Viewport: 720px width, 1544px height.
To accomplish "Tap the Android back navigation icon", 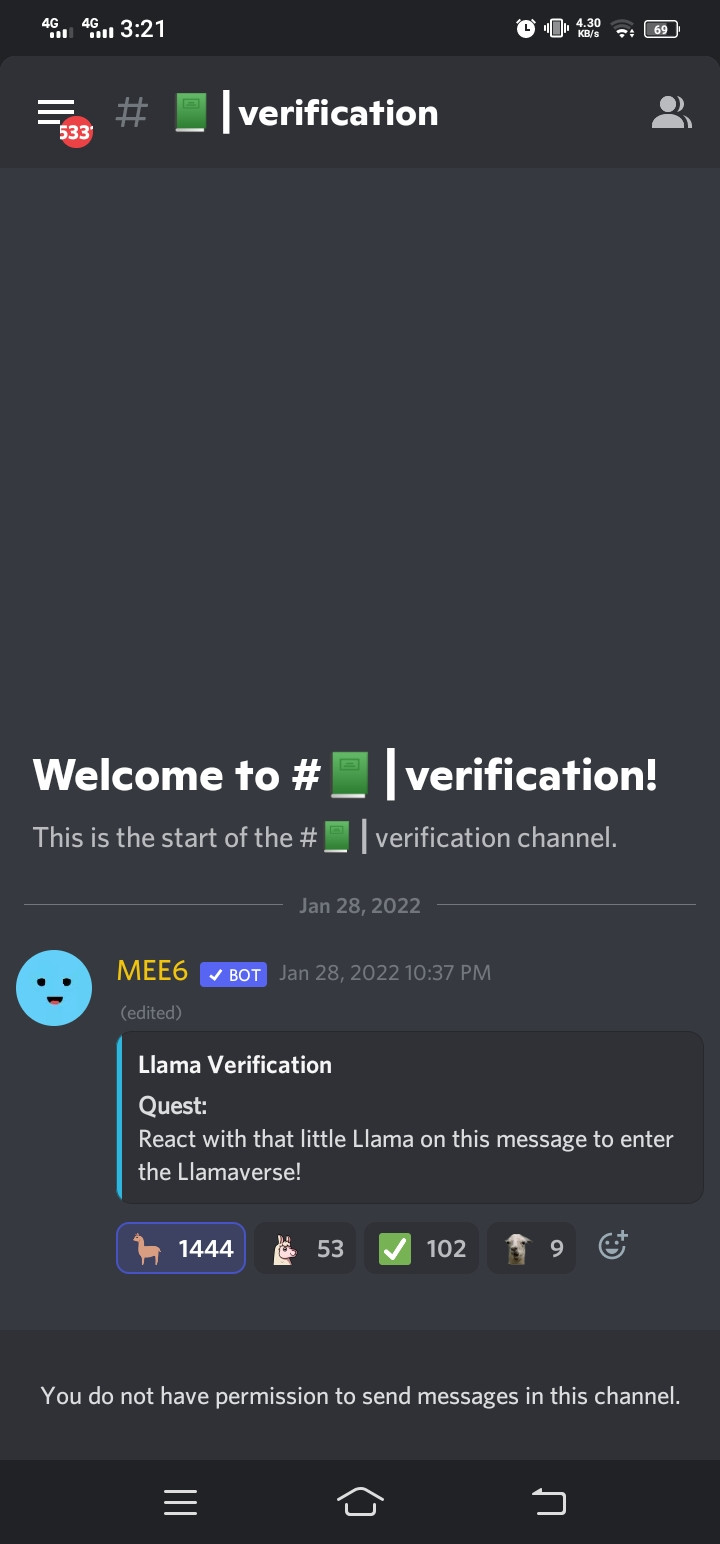I will 548,1501.
